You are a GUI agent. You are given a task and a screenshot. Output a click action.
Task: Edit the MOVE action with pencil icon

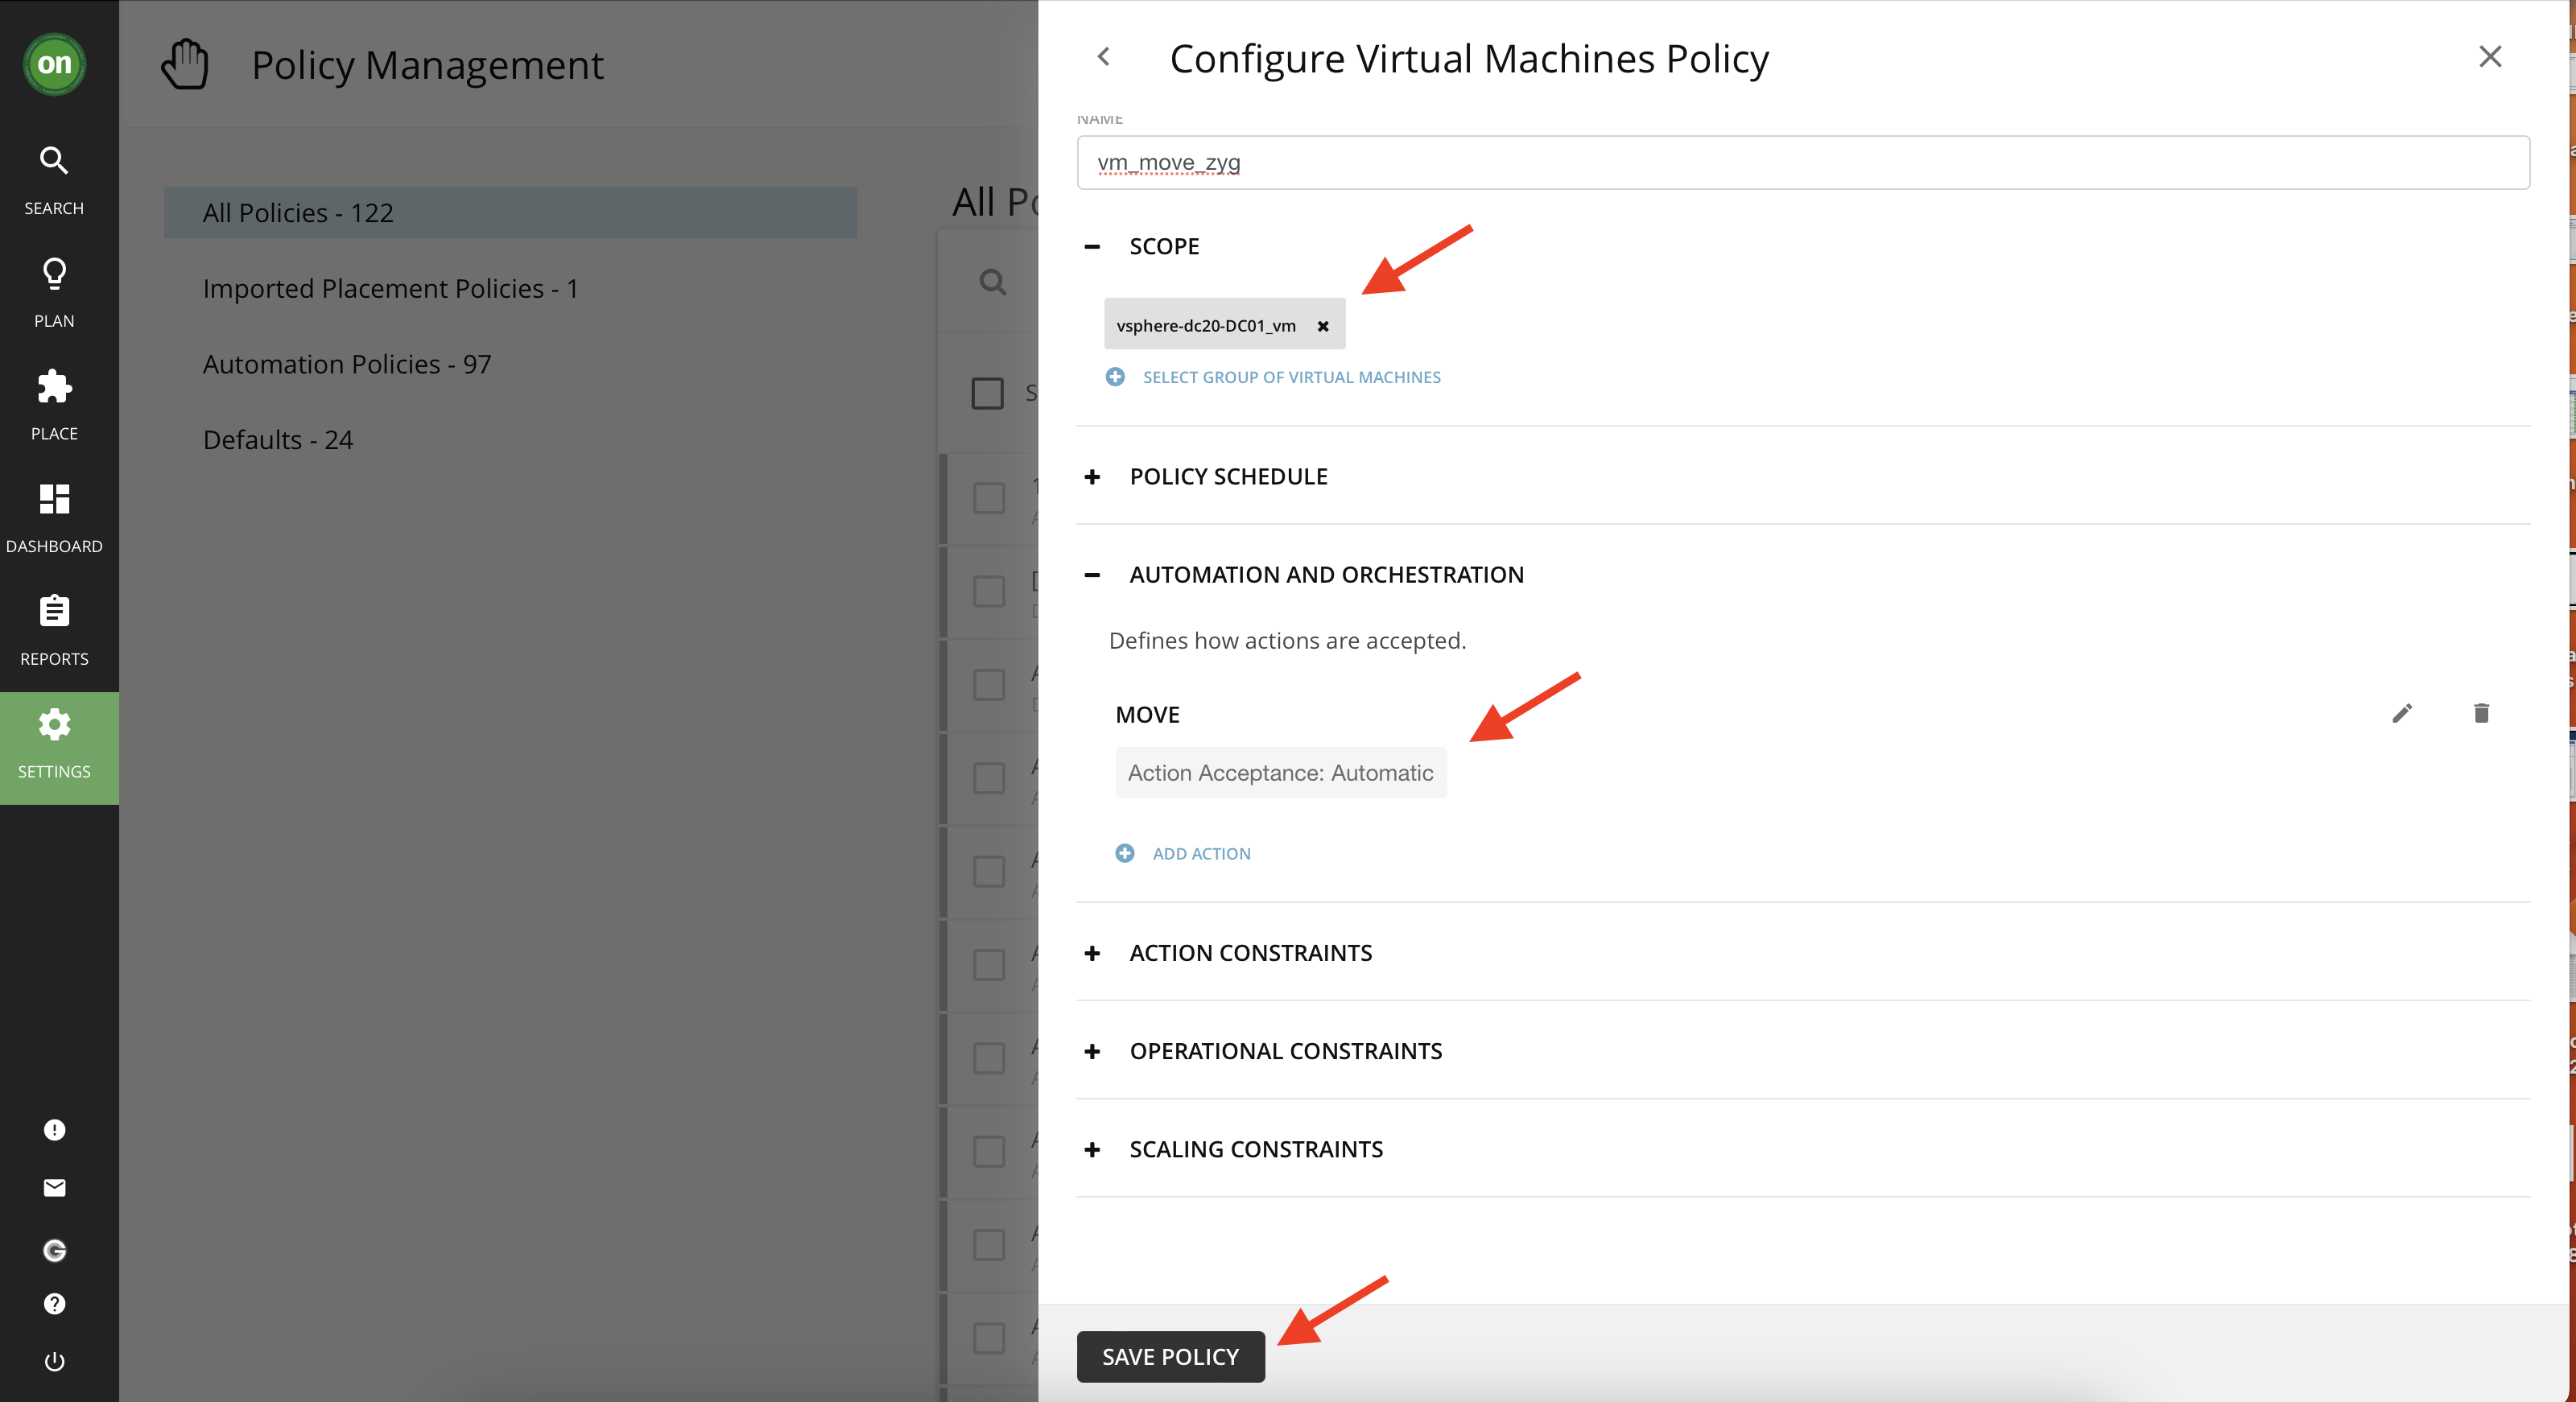pos(2402,713)
